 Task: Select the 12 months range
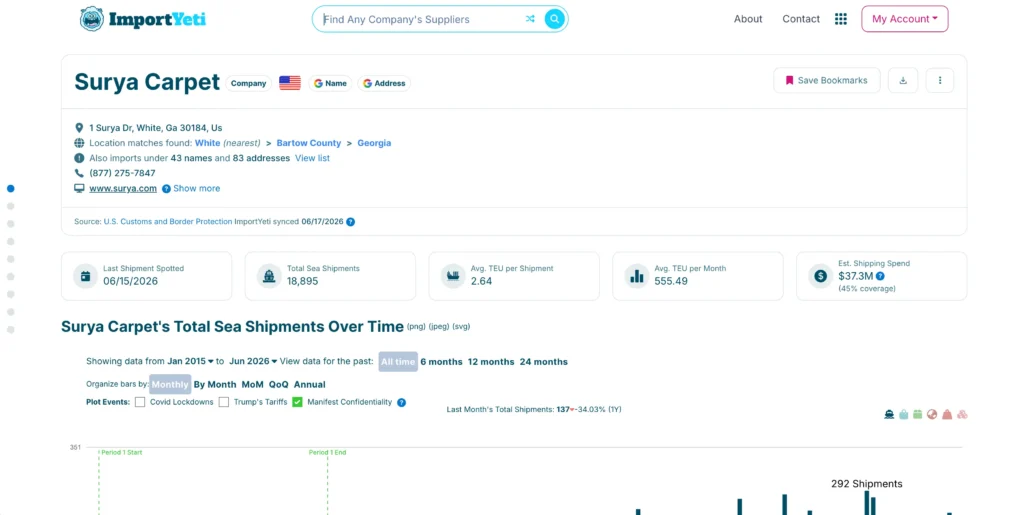(491, 362)
